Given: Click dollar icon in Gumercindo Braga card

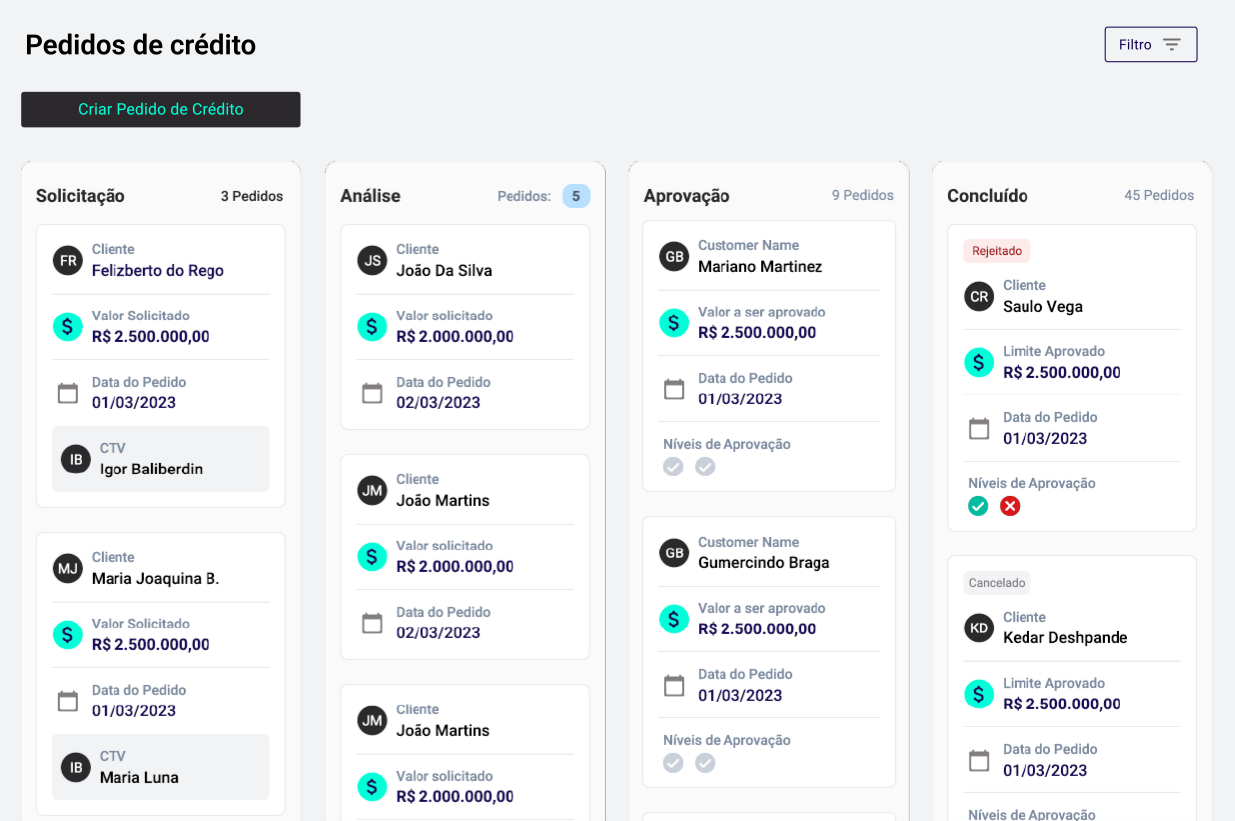Looking at the screenshot, I should [x=674, y=618].
